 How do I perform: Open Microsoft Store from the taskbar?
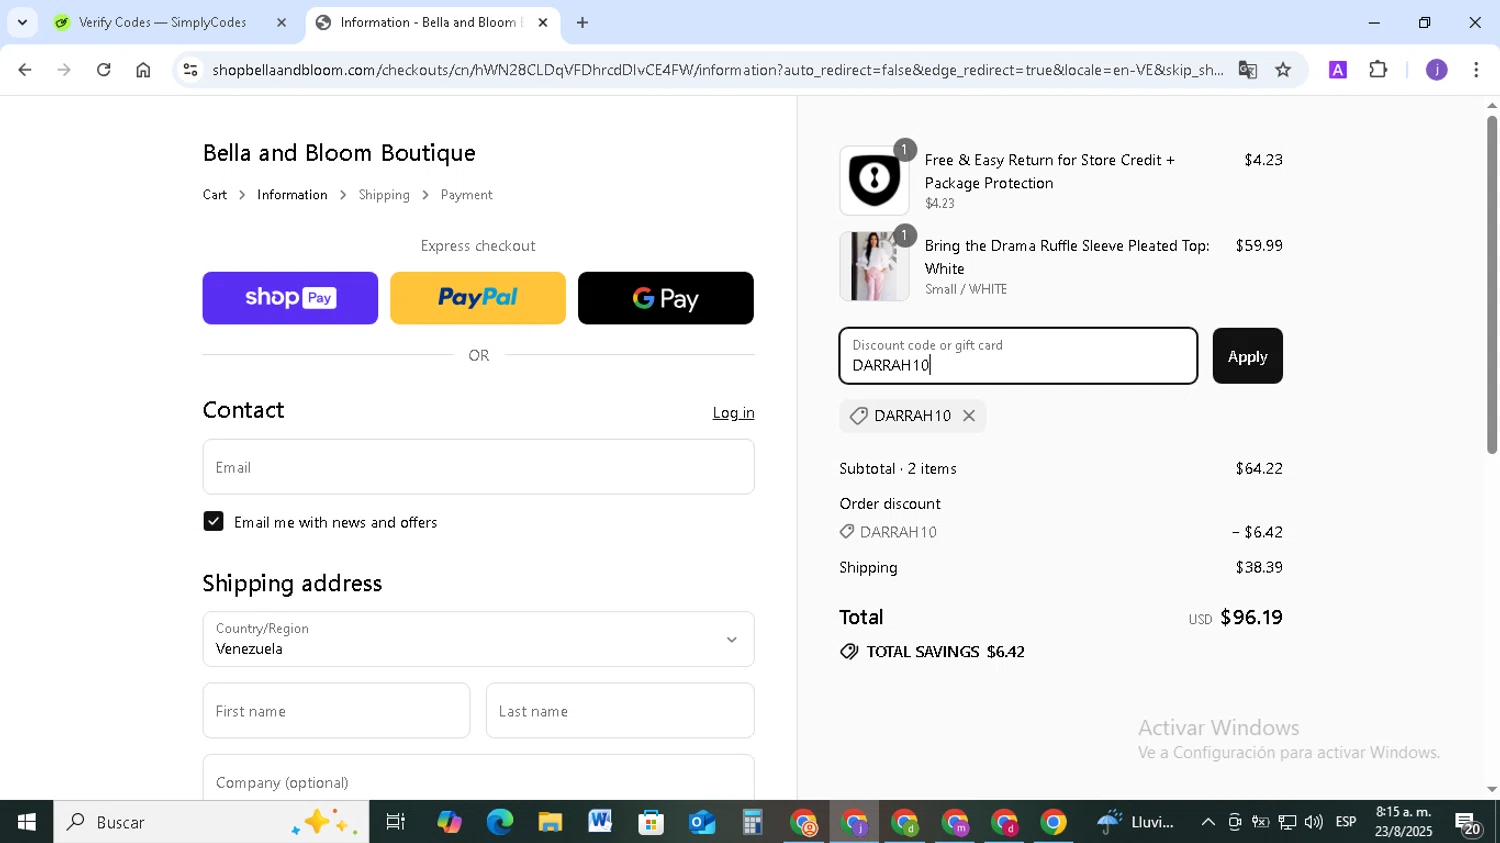pos(651,822)
